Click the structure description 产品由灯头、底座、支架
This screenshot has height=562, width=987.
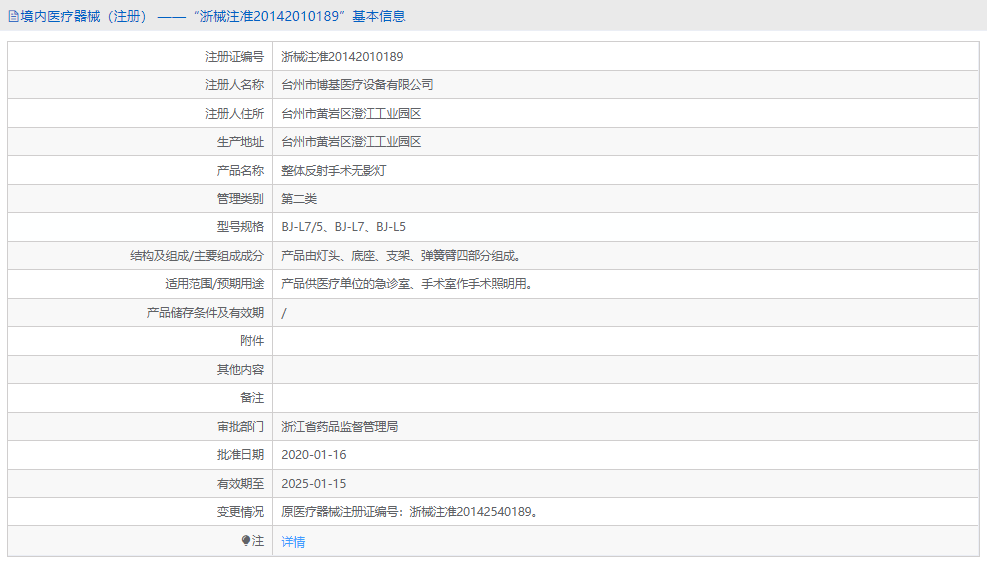click(x=401, y=256)
